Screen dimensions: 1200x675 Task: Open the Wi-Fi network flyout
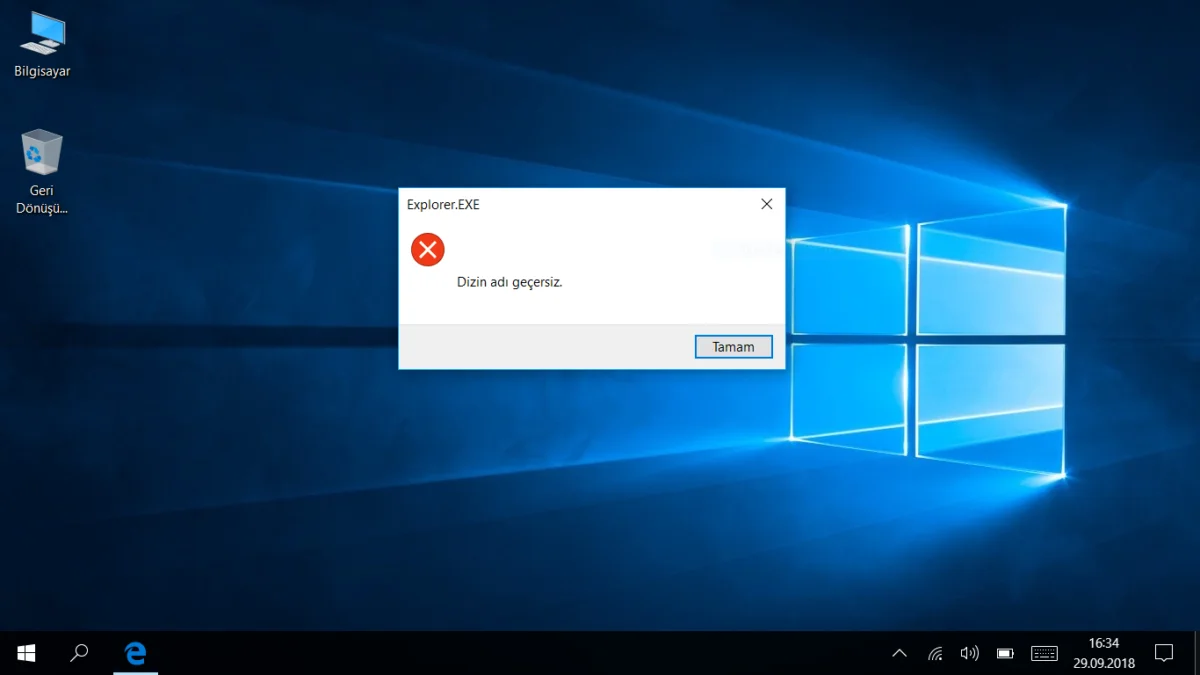click(x=935, y=654)
